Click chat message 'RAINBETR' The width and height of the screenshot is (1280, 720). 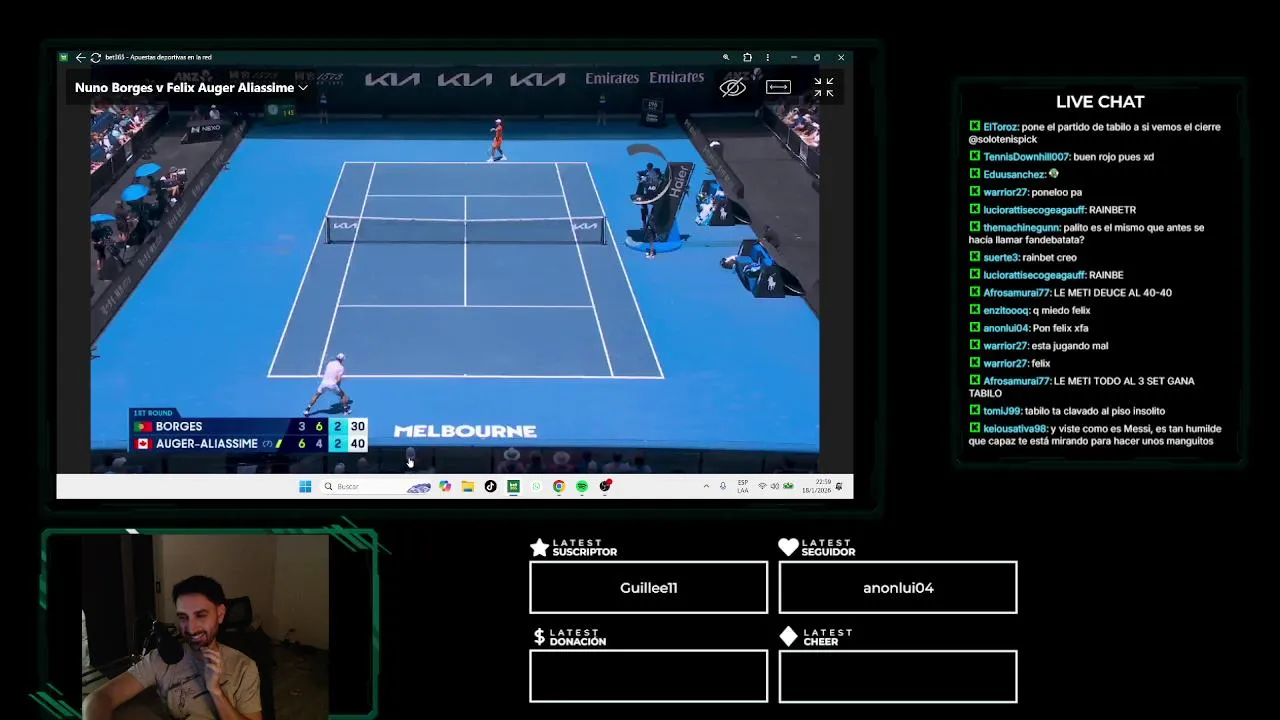(x=1112, y=210)
